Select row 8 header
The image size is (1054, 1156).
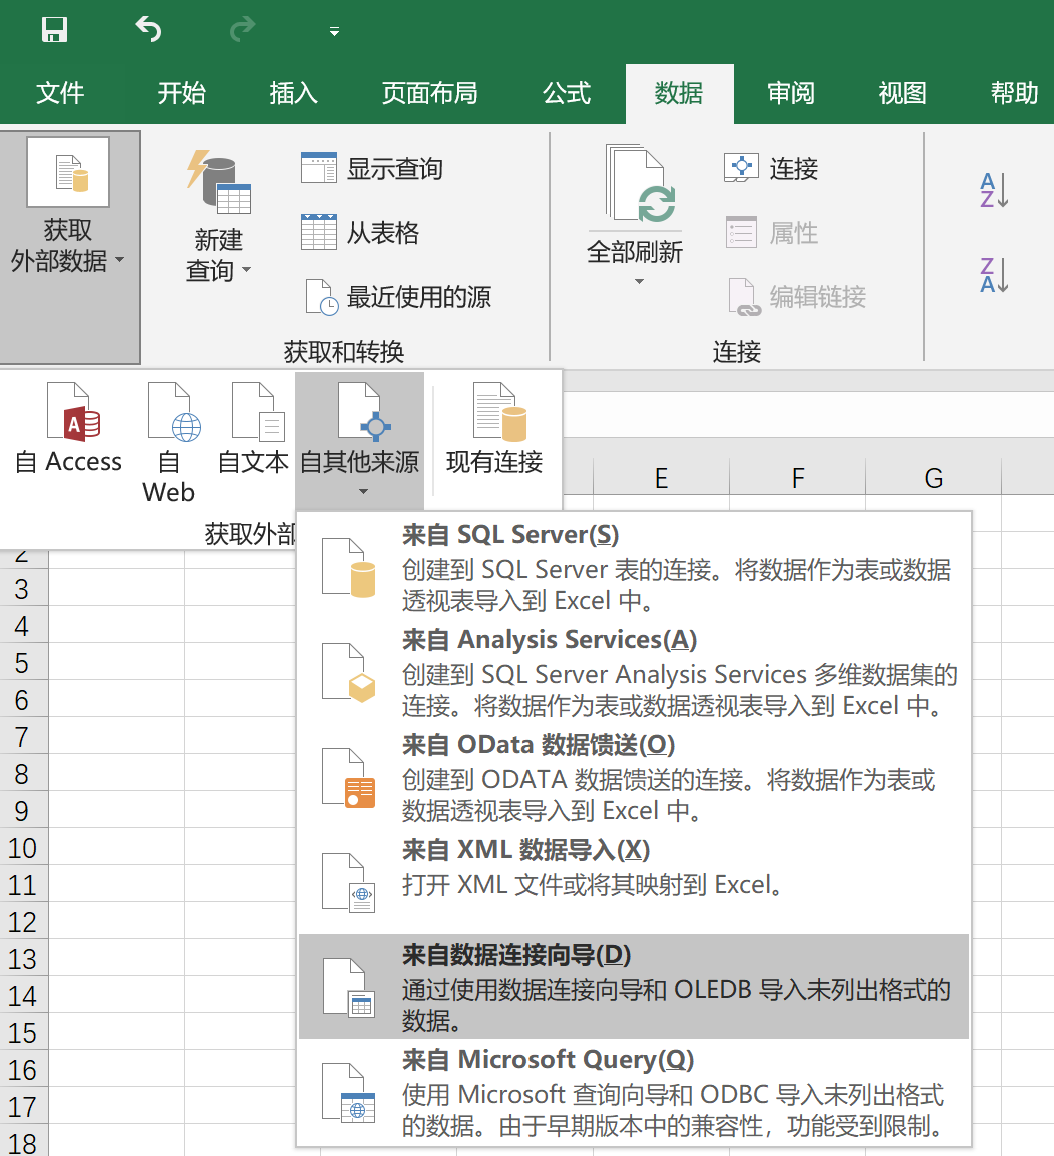click(23, 774)
